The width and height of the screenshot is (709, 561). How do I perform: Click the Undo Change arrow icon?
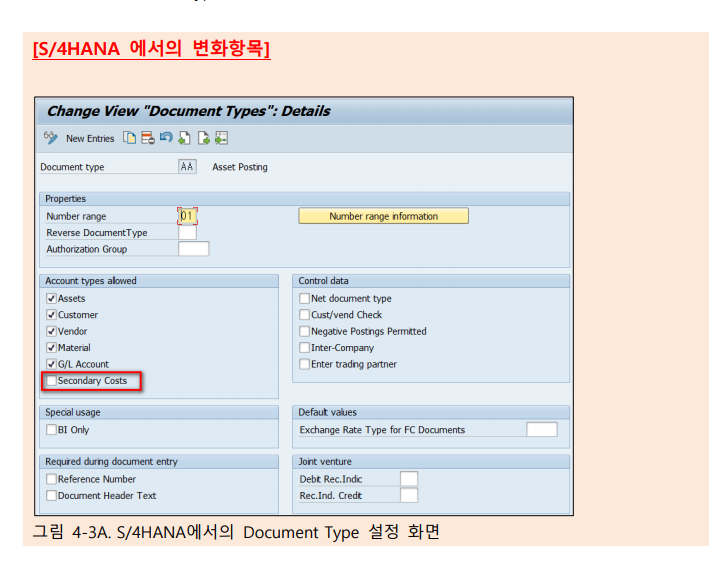point(166,137)
